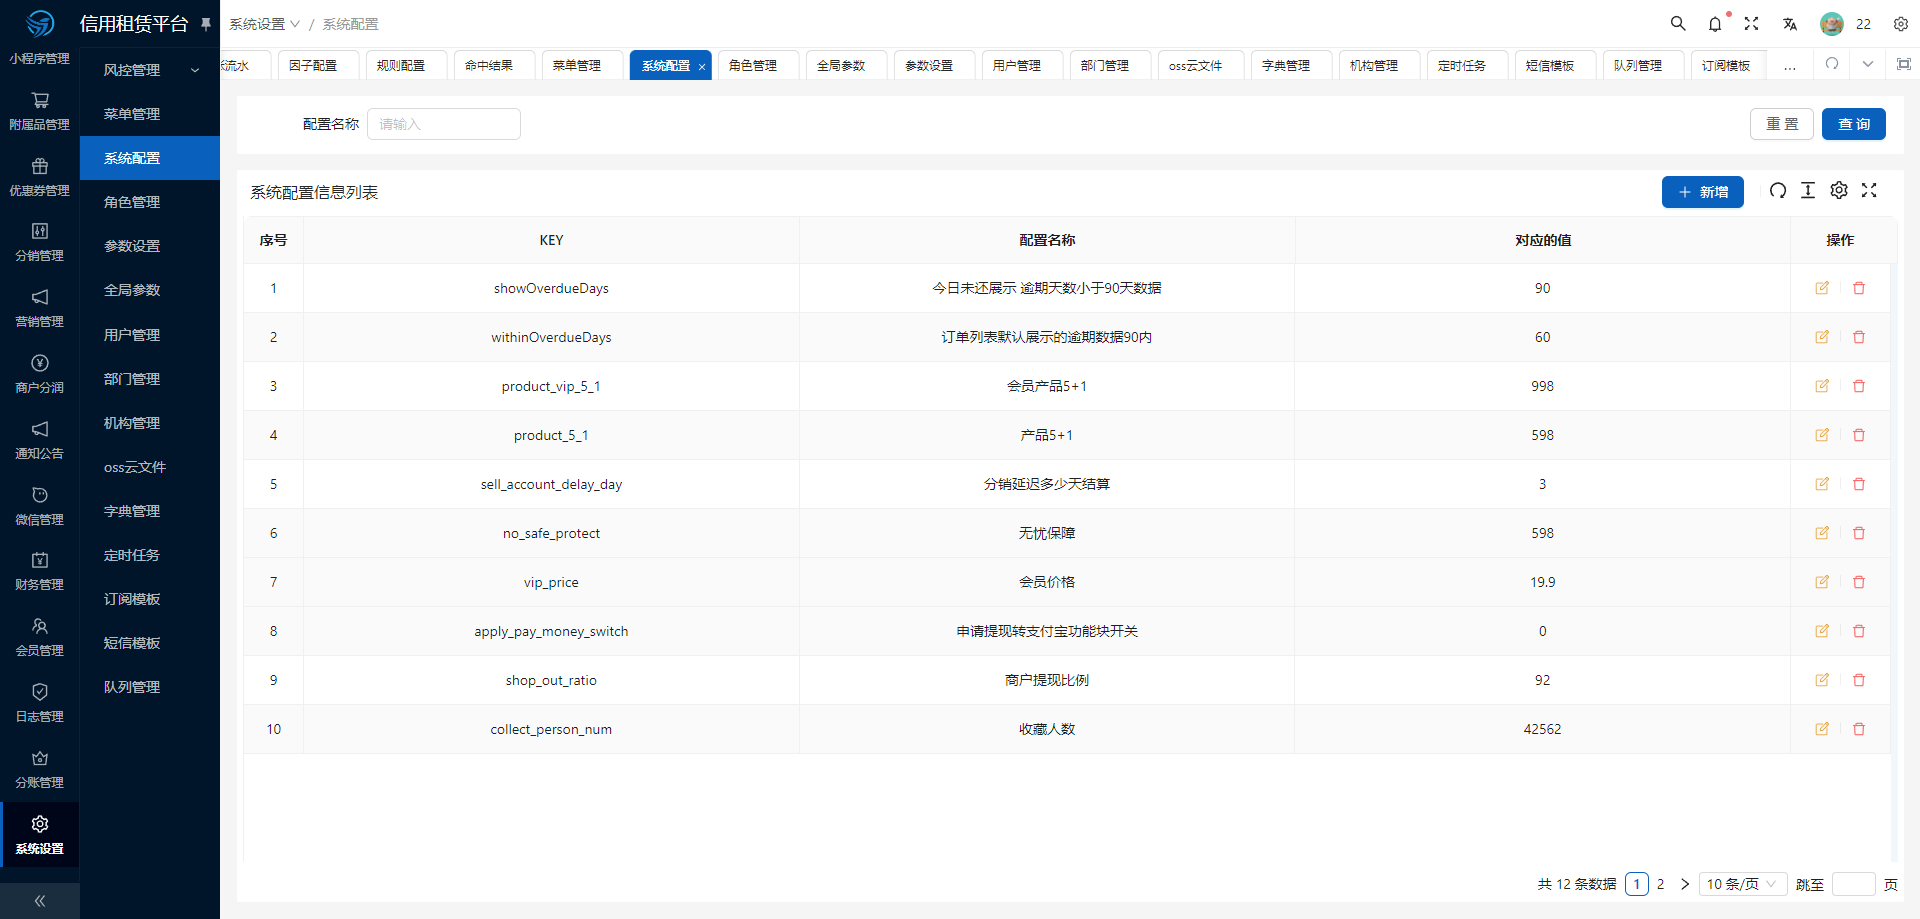The height and width of the screenshot is (919, 1920).
Task: Edit the product_5_1 row
Action: [1822, 435]
